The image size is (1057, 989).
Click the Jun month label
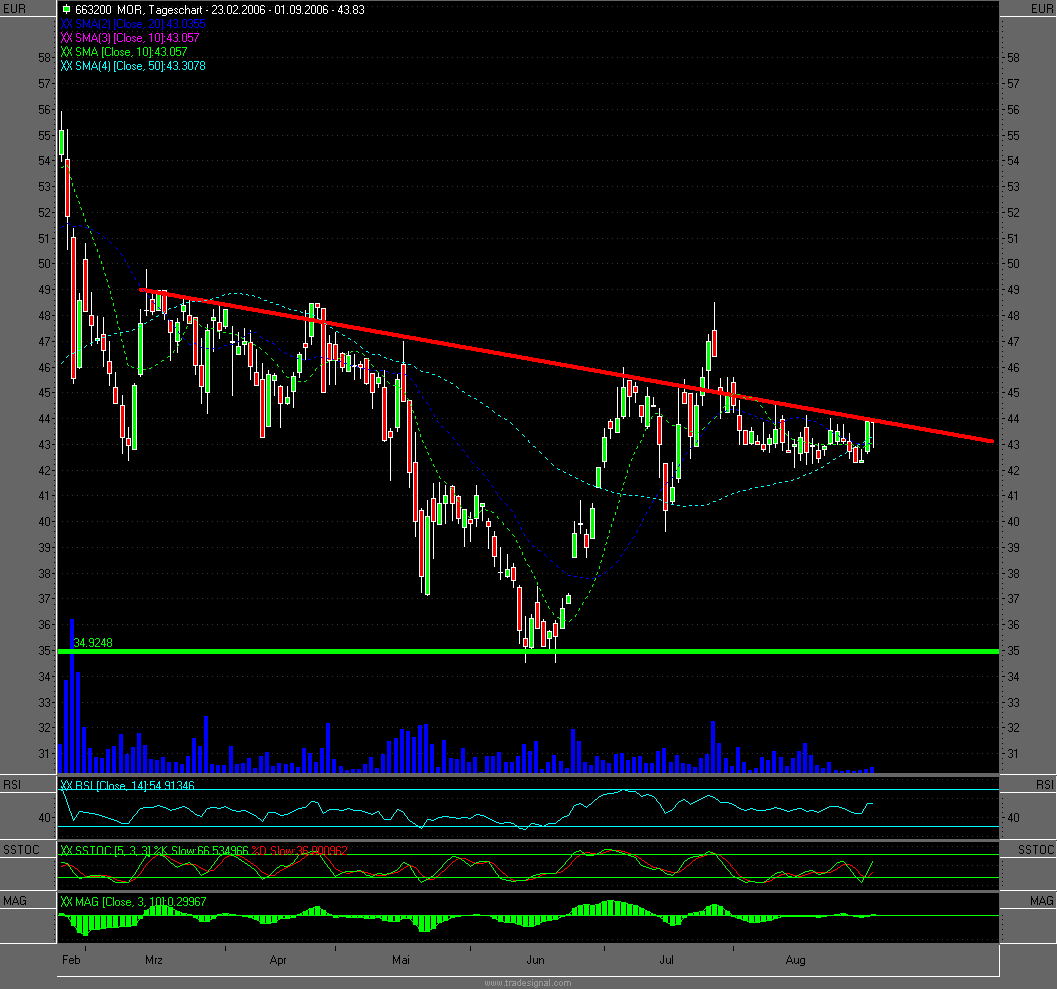pos(536,959)
